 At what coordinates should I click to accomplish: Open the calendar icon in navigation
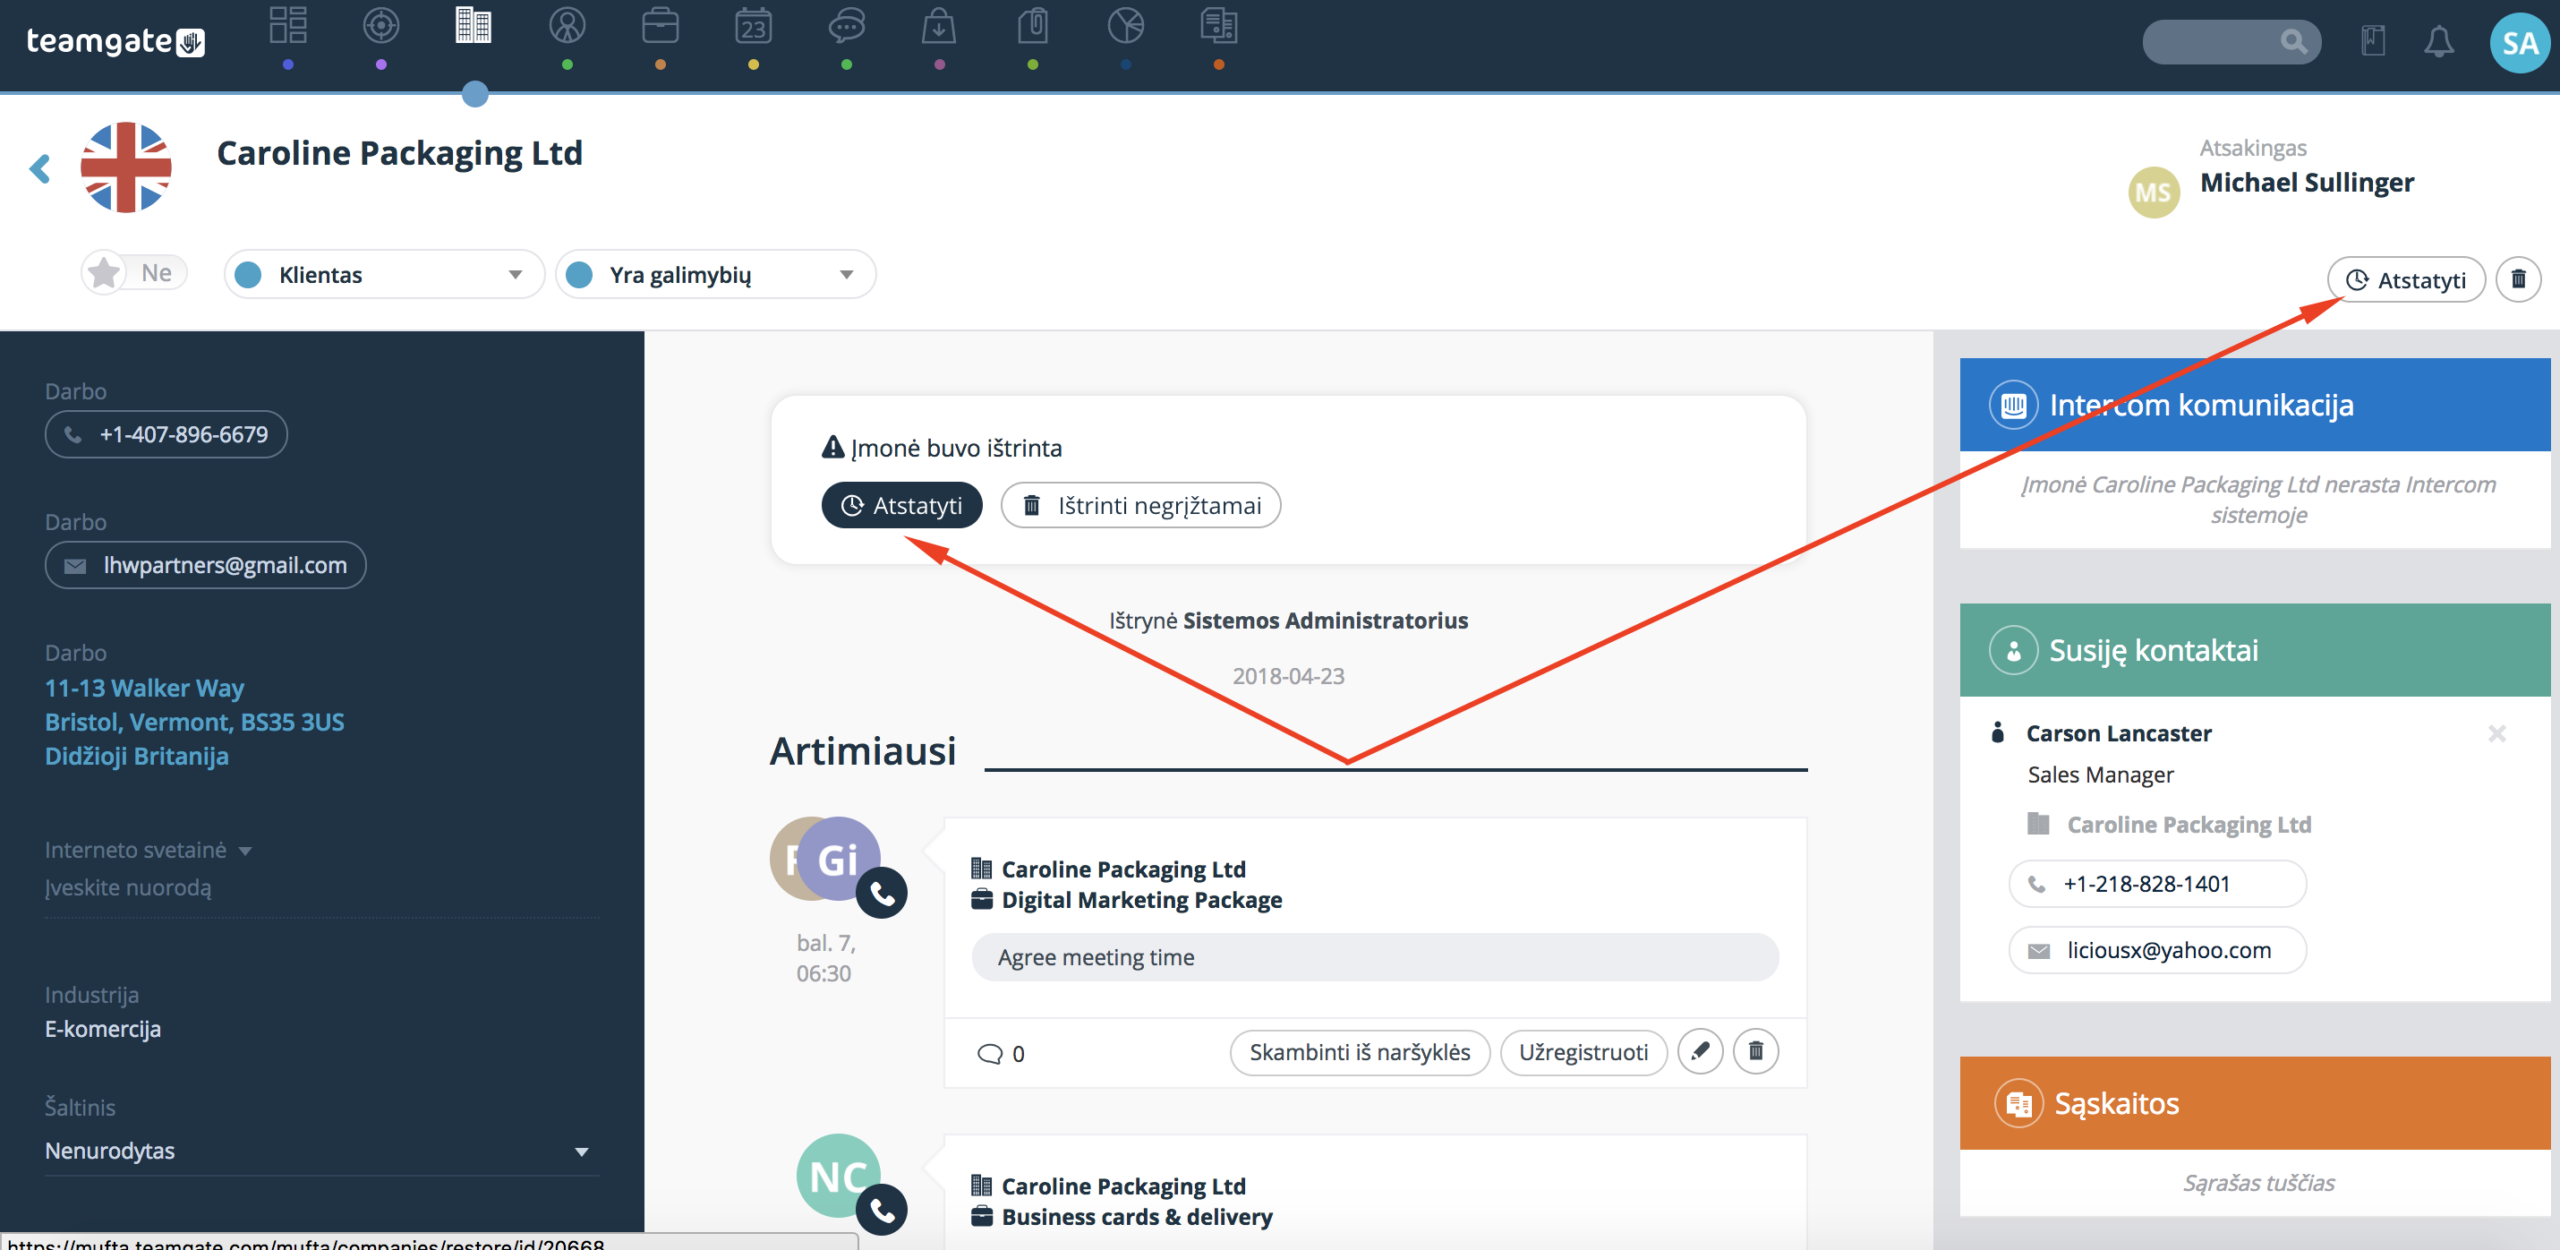(x=753, y=26)
